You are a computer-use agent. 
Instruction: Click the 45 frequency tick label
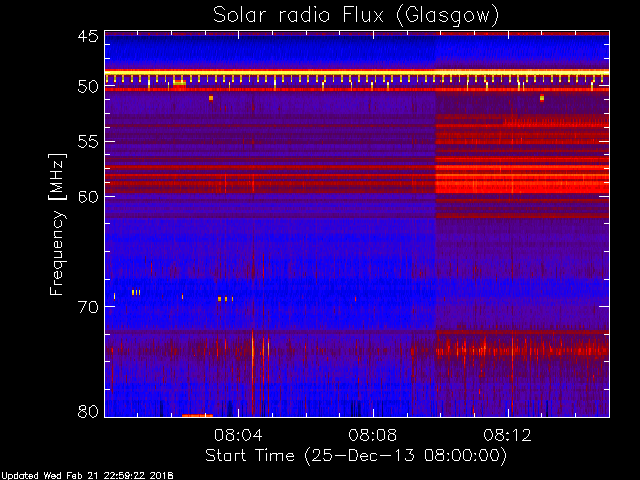point(88,36)
